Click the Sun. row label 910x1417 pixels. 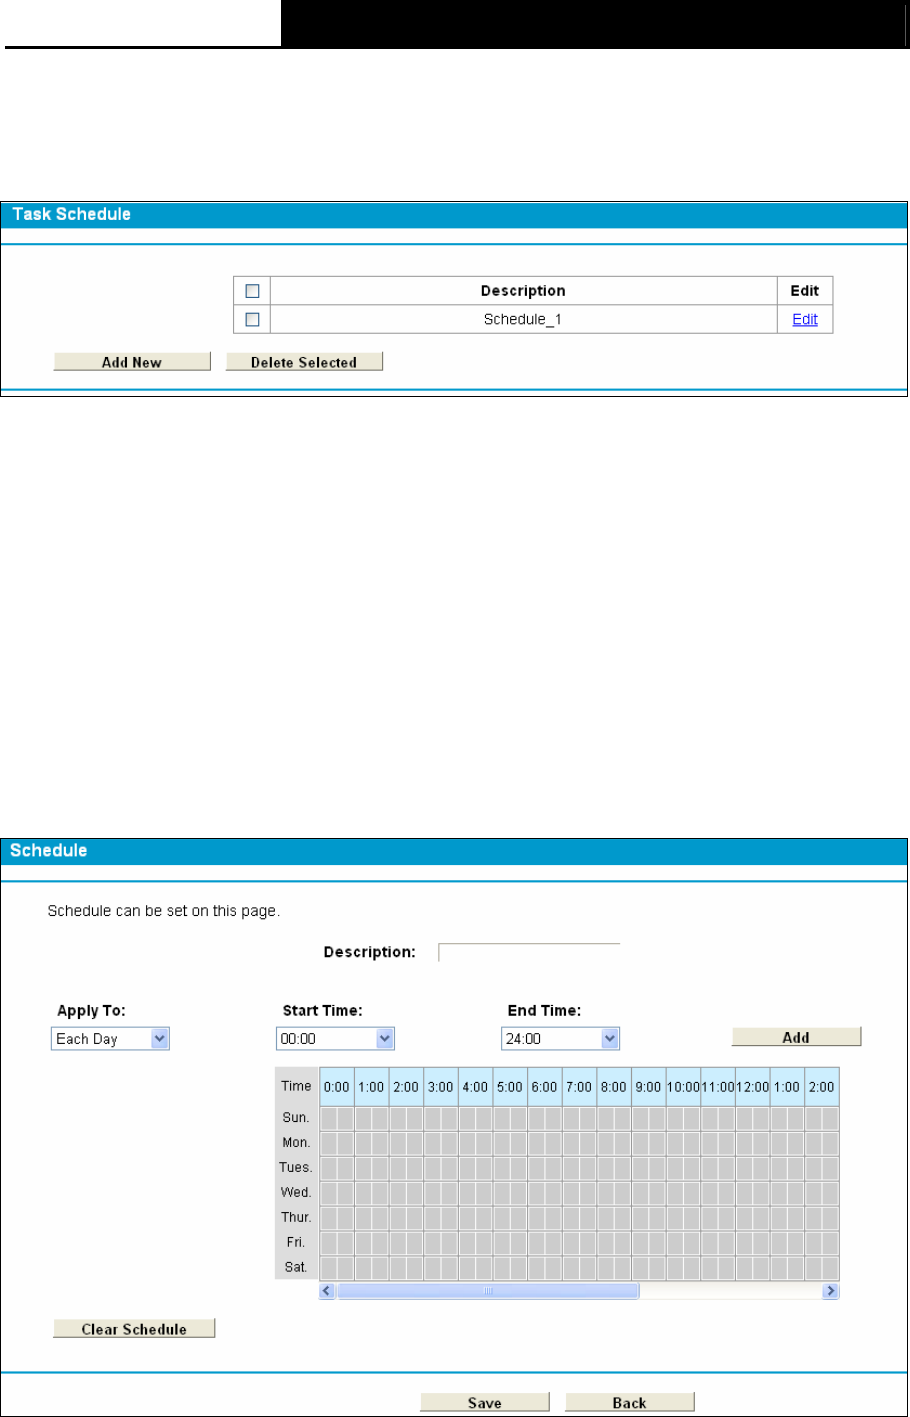pyautogui.click(x=296, y=1118)
